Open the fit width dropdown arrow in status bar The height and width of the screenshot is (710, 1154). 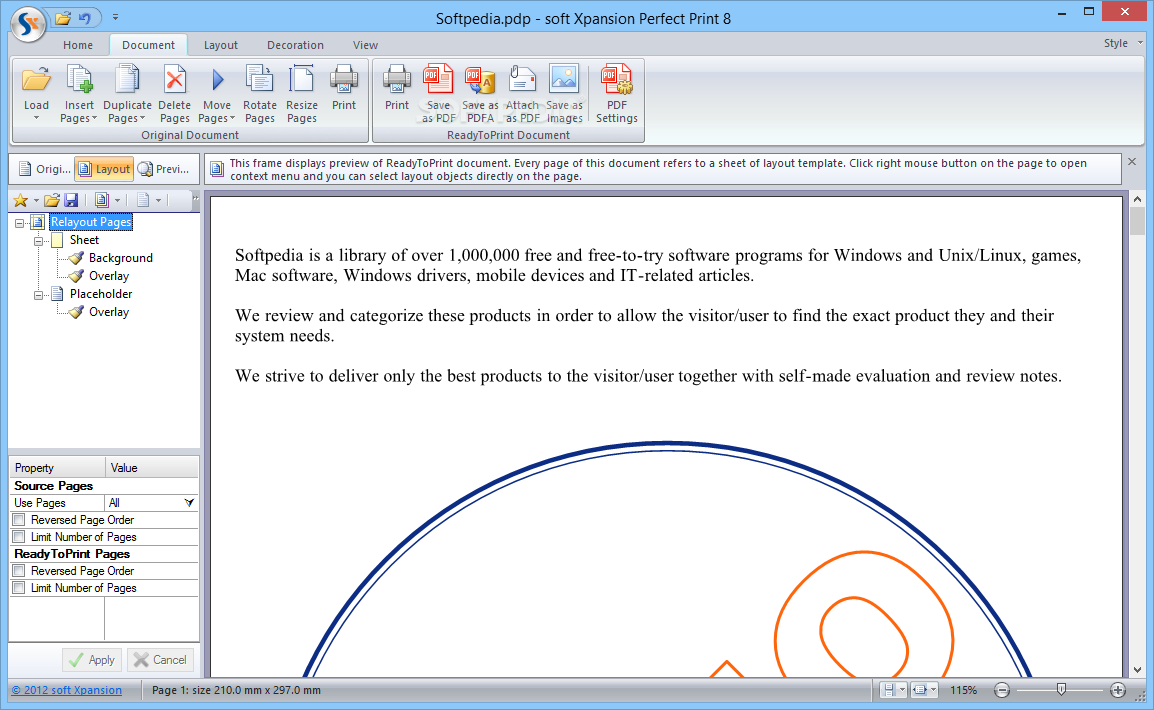pos(933,690)
